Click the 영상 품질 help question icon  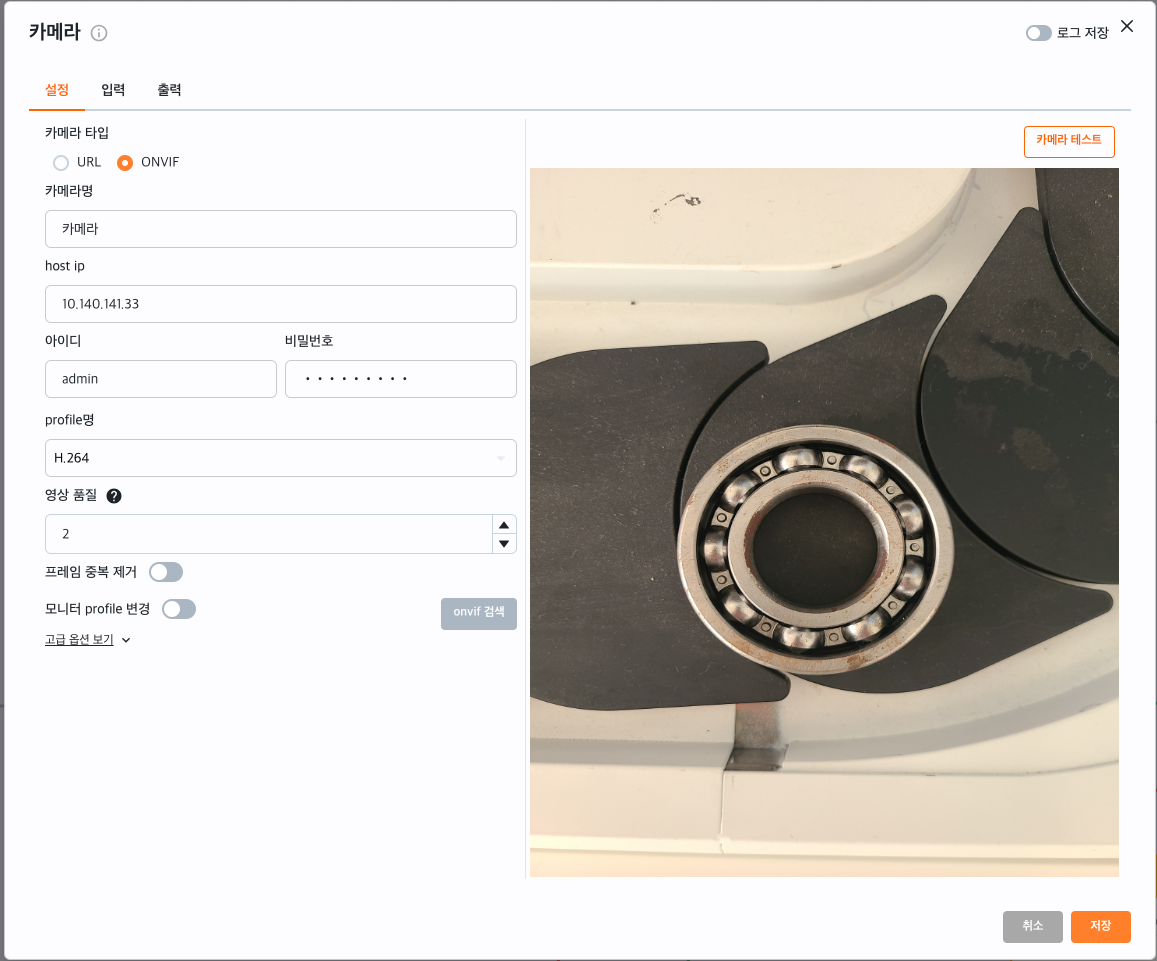[114, 496]
